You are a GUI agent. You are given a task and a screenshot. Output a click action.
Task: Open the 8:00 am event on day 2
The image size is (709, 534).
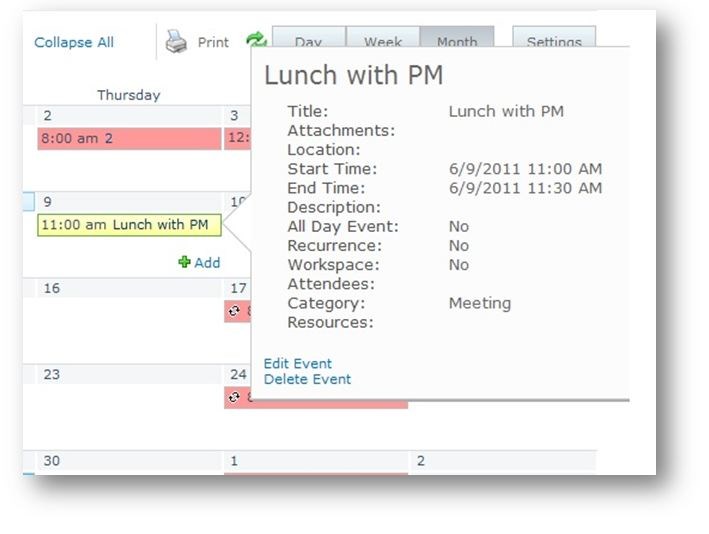[129, 138]
